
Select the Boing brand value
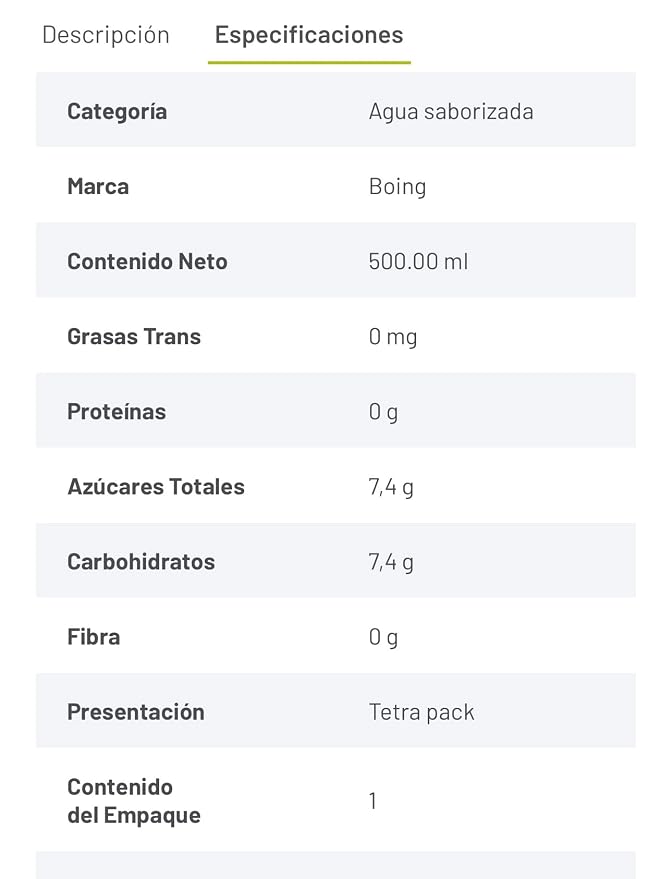(x=397, y=187)
